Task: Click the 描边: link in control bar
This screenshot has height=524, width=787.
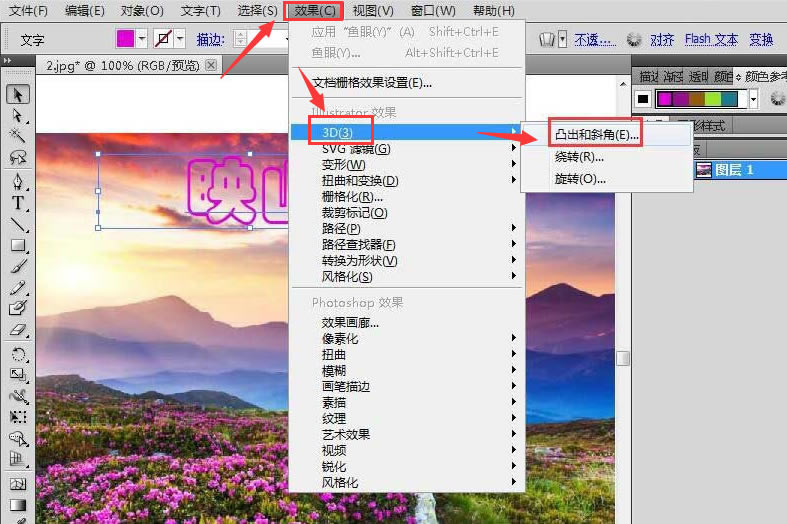Action: point(211,39)
